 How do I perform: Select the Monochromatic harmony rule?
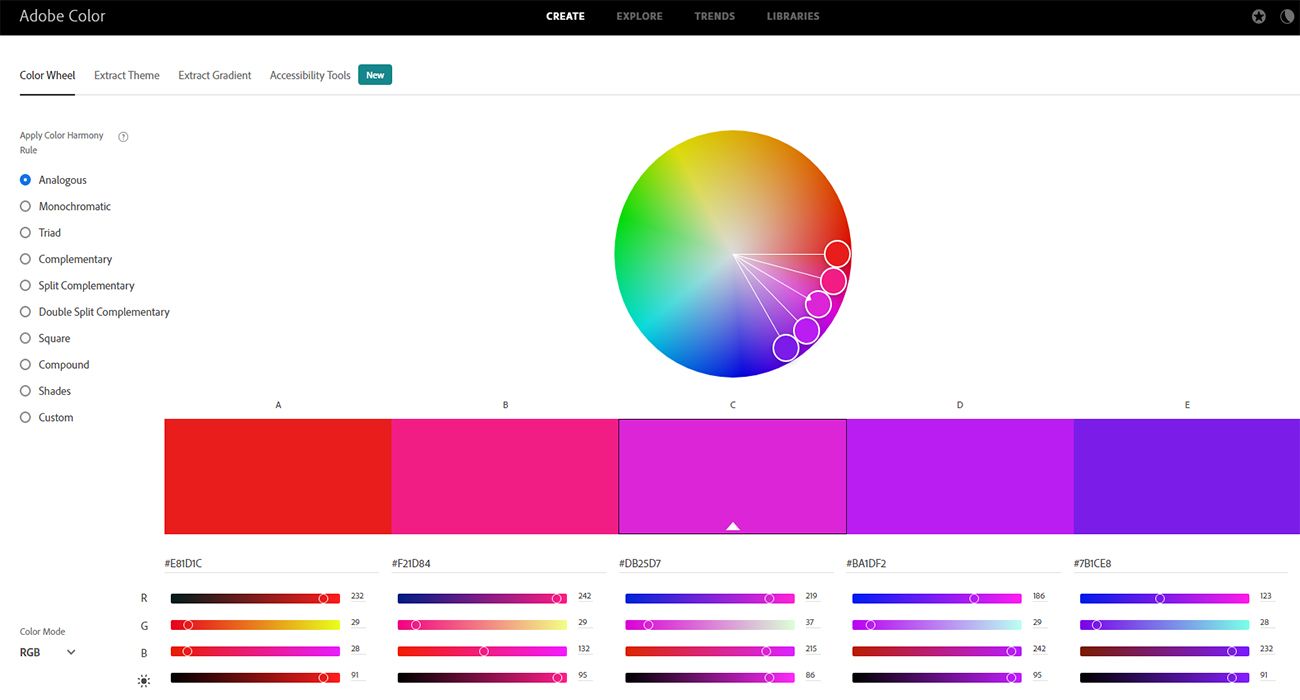26,206
